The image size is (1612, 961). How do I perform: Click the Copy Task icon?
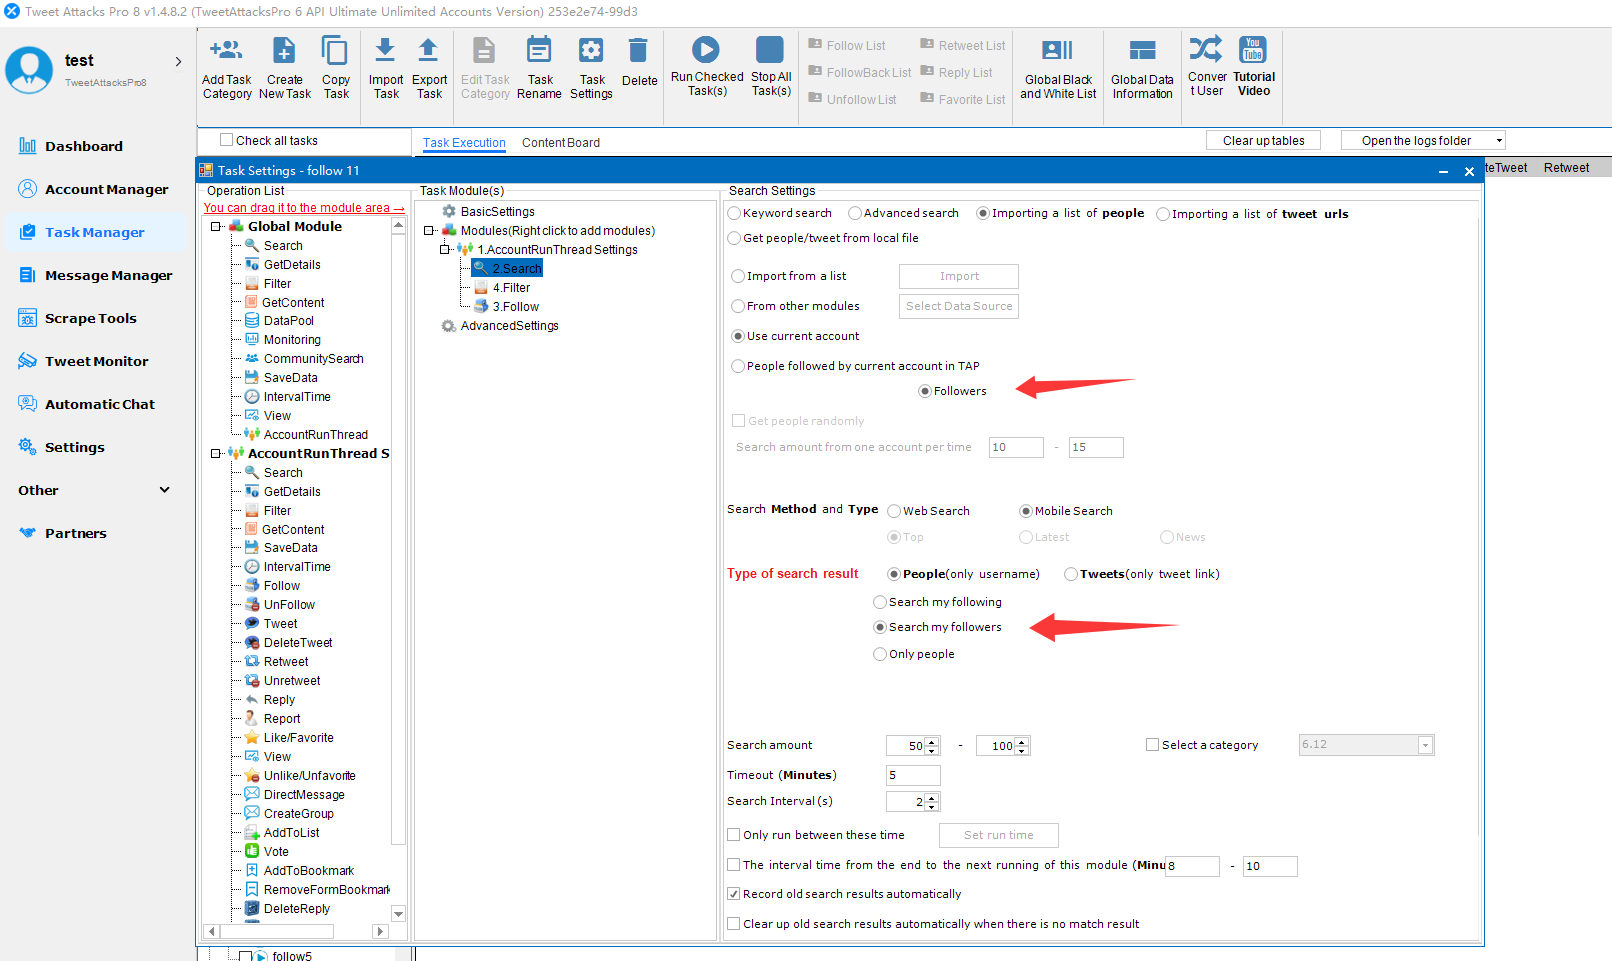(x=335, y=50)
